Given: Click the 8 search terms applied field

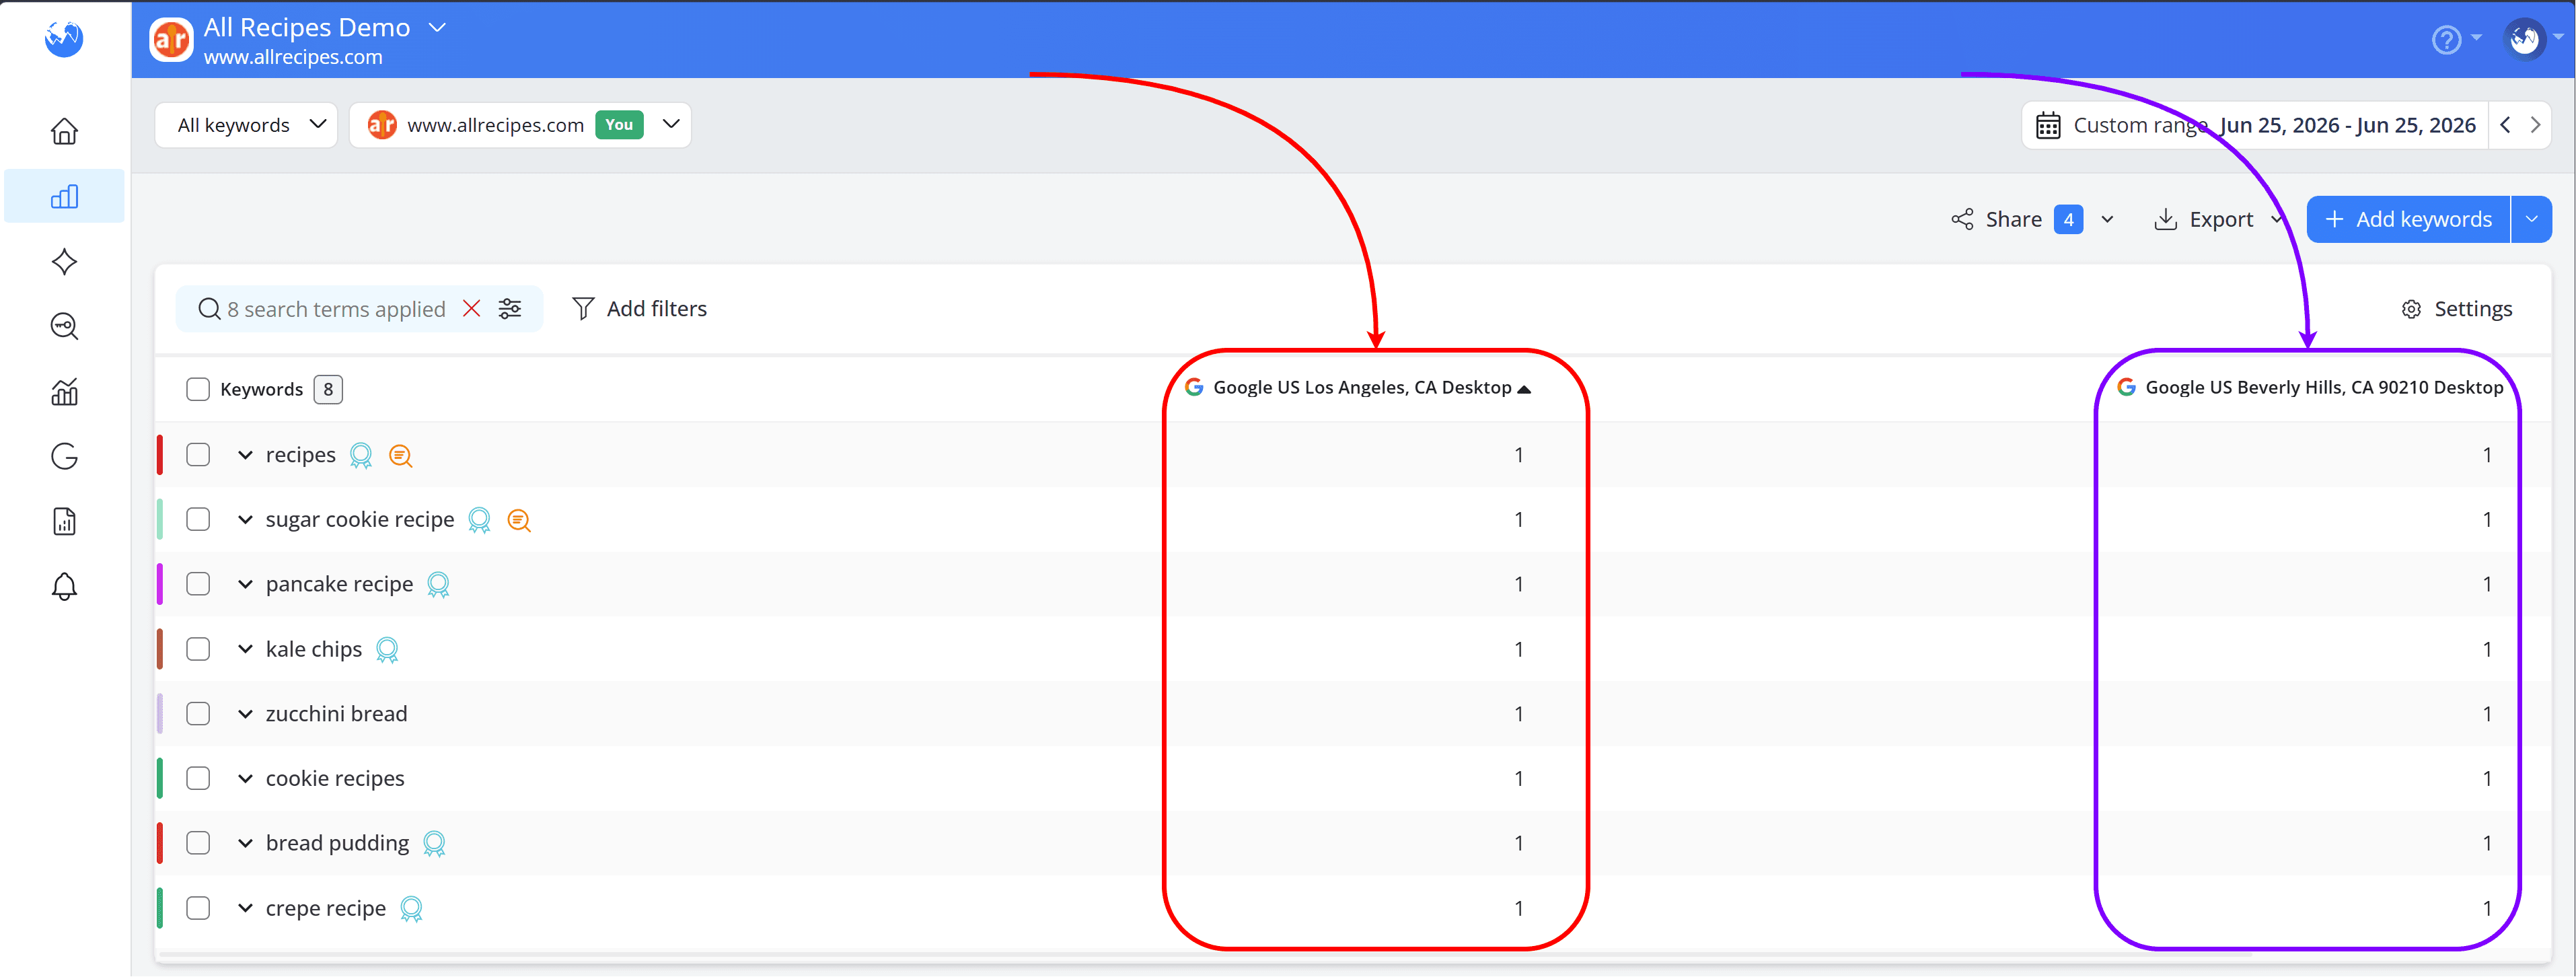Looking at the screenshot, I should click(x=335, y=309).
